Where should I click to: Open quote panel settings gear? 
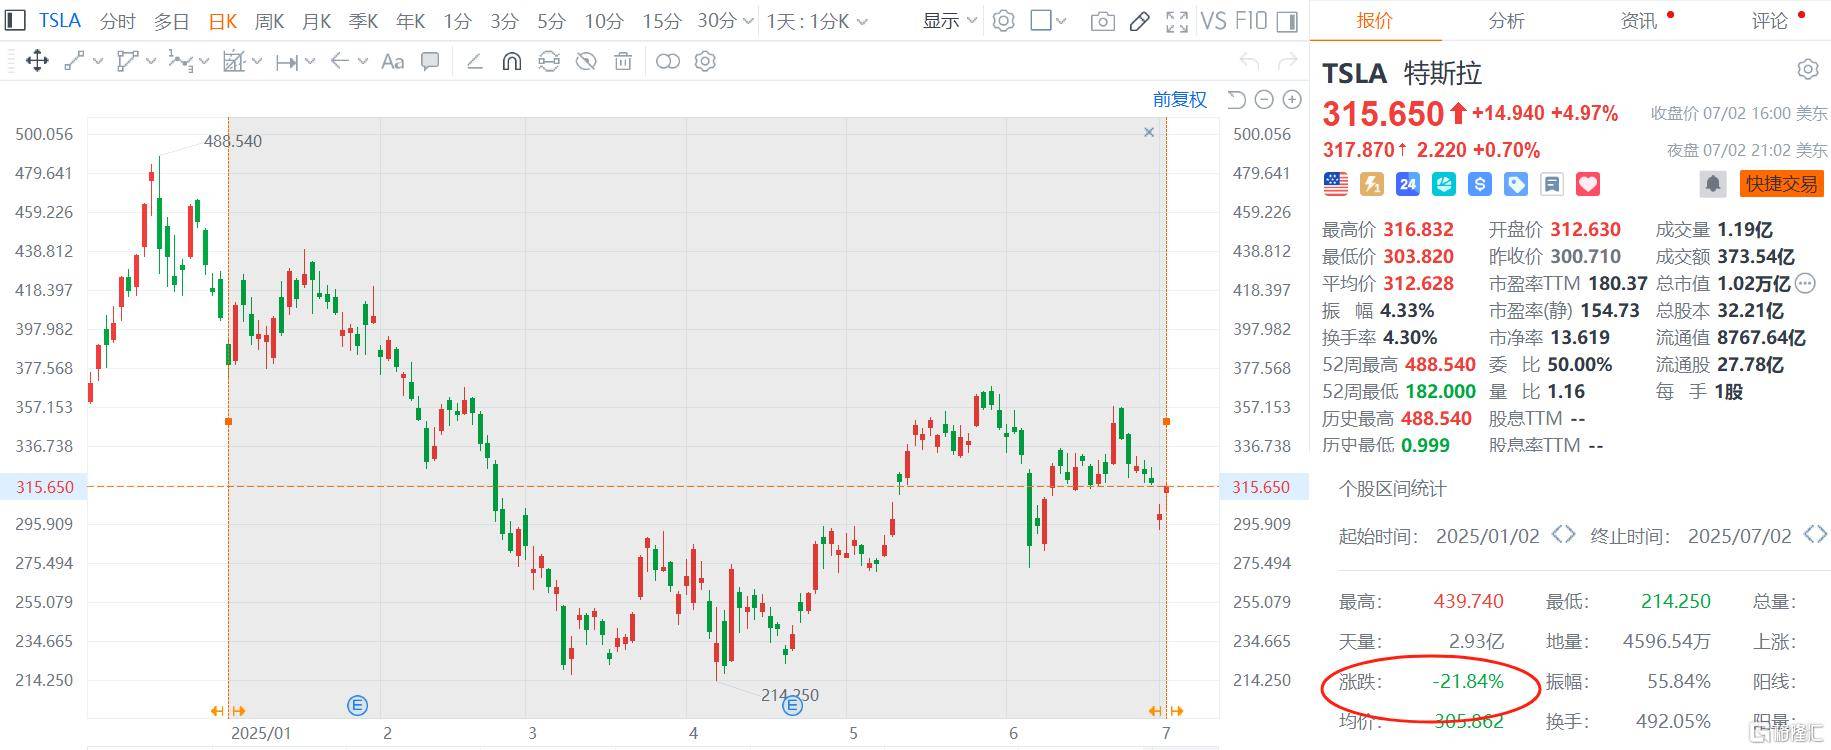pos(1808,69)
